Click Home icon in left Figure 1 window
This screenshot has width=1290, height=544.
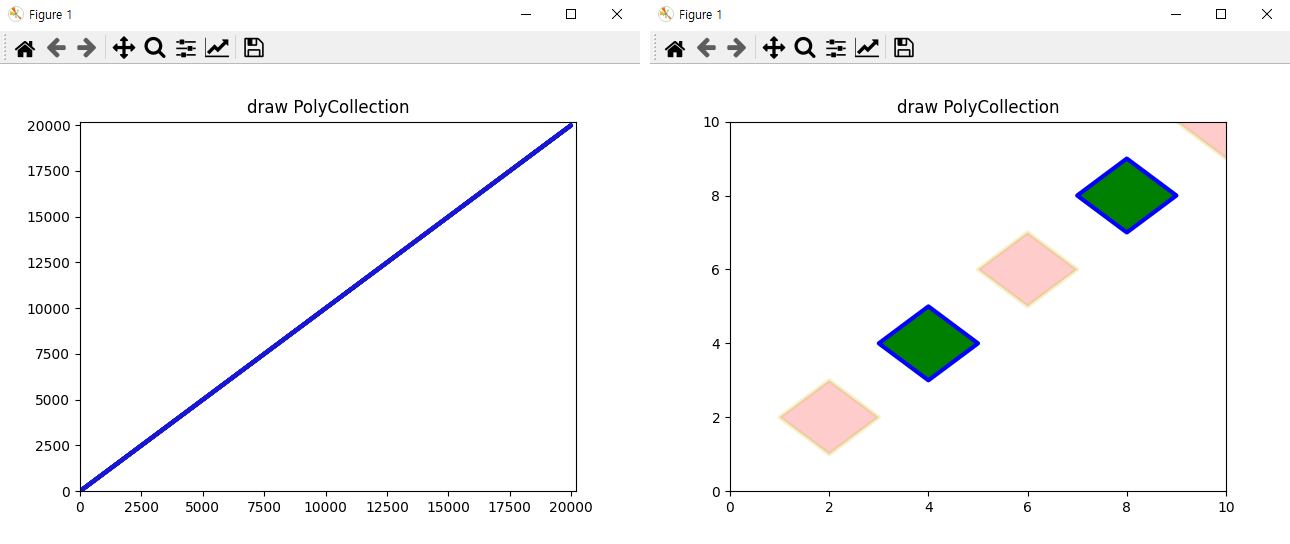25,48
